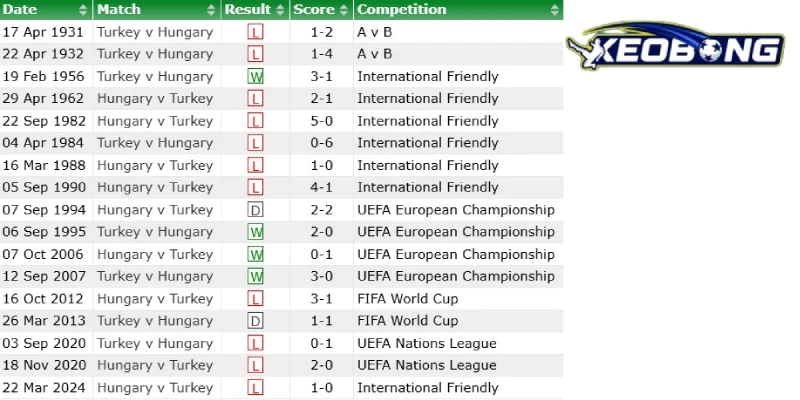This screenshot has height=400, width=800.
Task: Click the W result badge for 19 Feb 1956
Action: pyautogui.click(x=256, y=77)
